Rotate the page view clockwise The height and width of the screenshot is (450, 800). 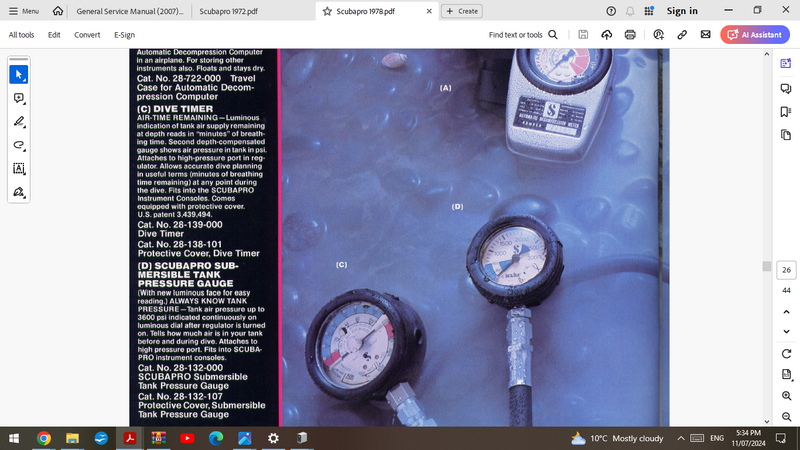coord(786,354)
